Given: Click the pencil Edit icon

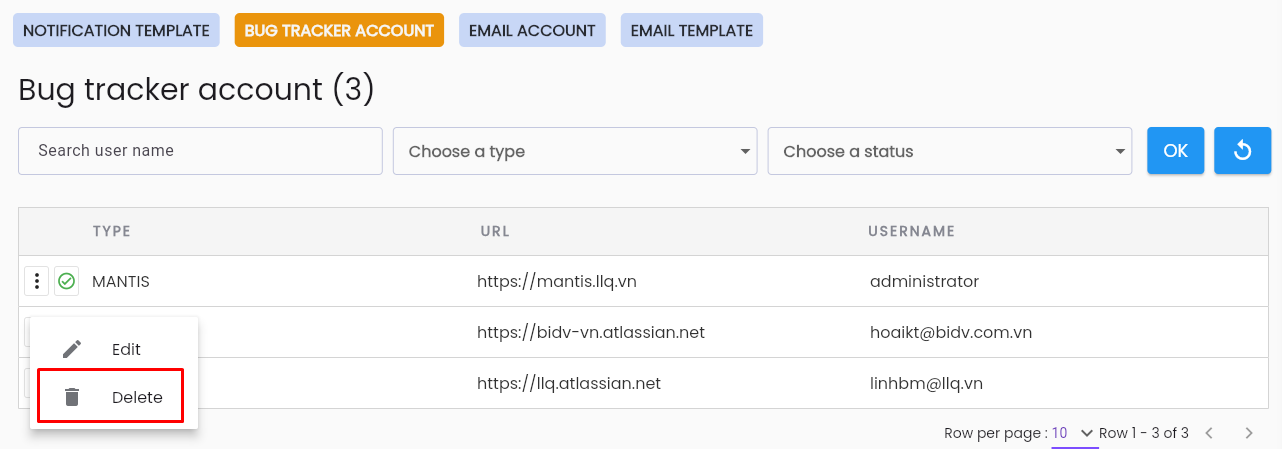Looking at the screenshot, I should click(x=72, y=349).
